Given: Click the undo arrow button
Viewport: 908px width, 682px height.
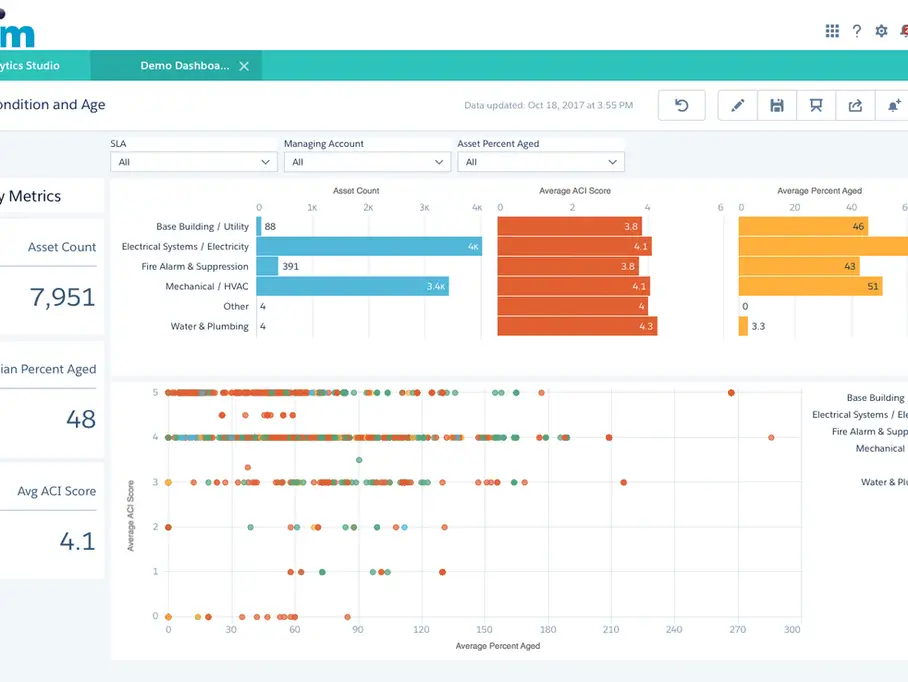Looking at the screenshot, I should (x=681, y=106).
